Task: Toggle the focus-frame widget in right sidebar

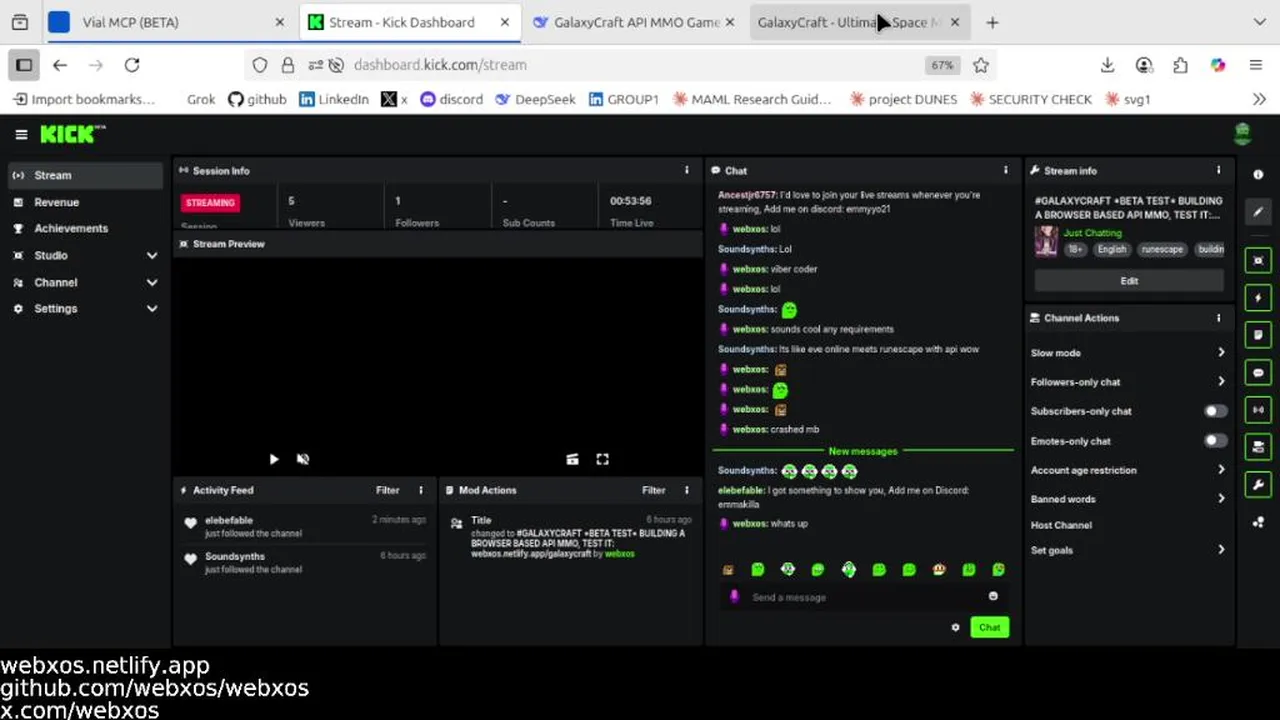Action: click(1258, 260)
